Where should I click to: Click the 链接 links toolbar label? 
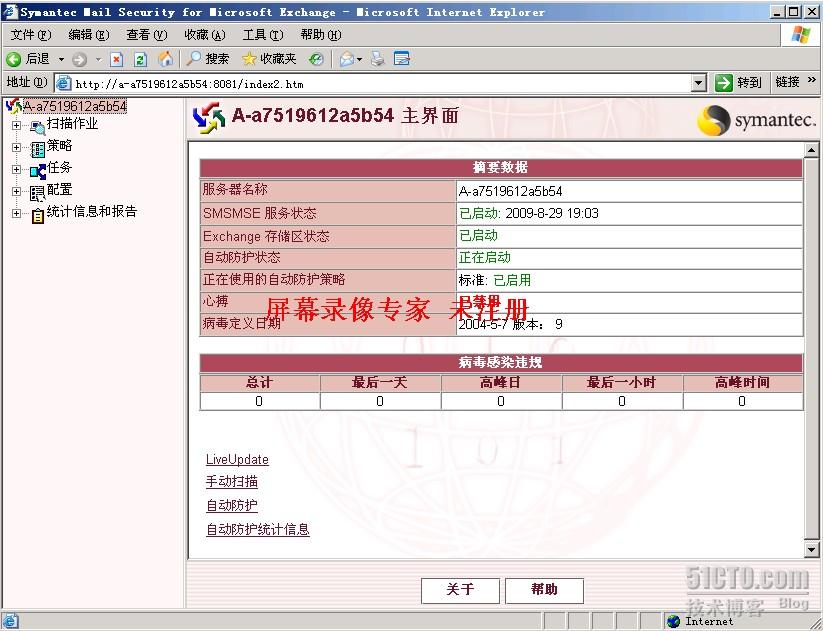787,82
